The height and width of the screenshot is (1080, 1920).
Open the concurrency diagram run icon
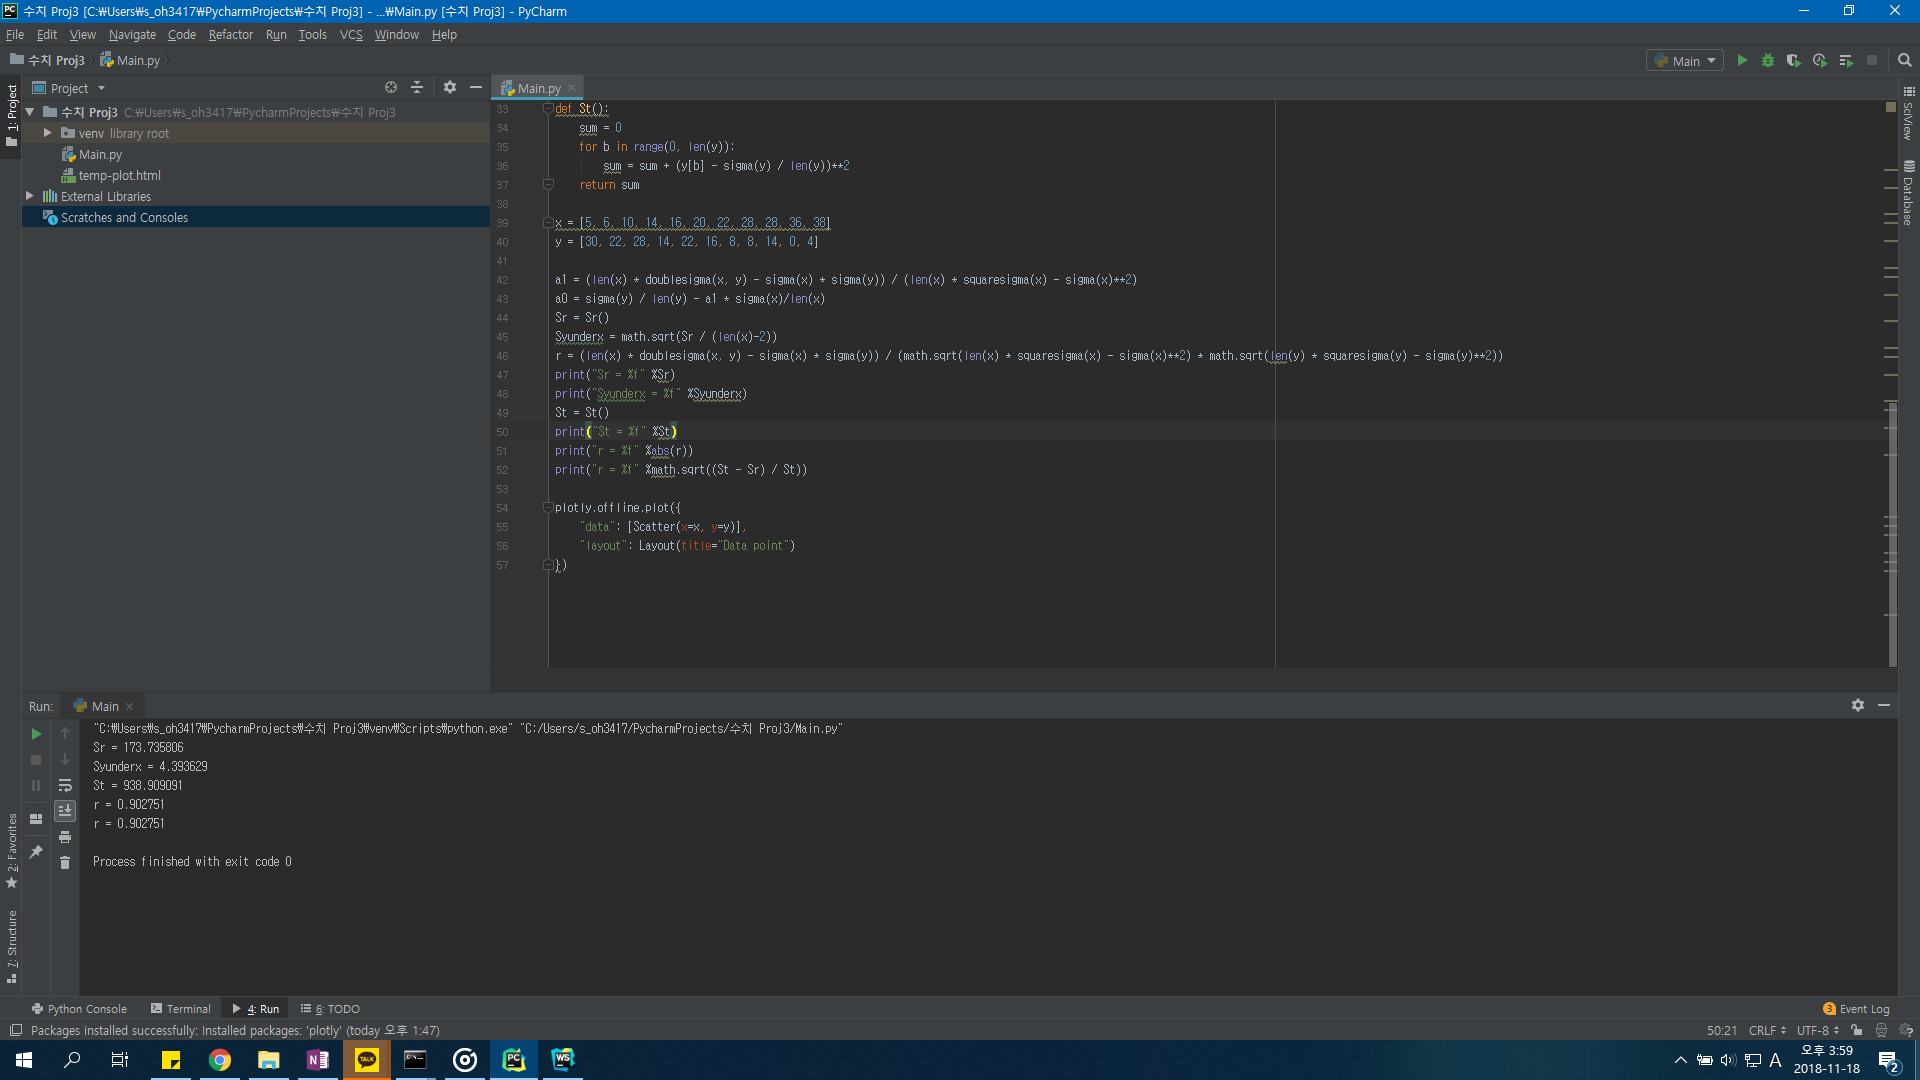point(1846,61)
